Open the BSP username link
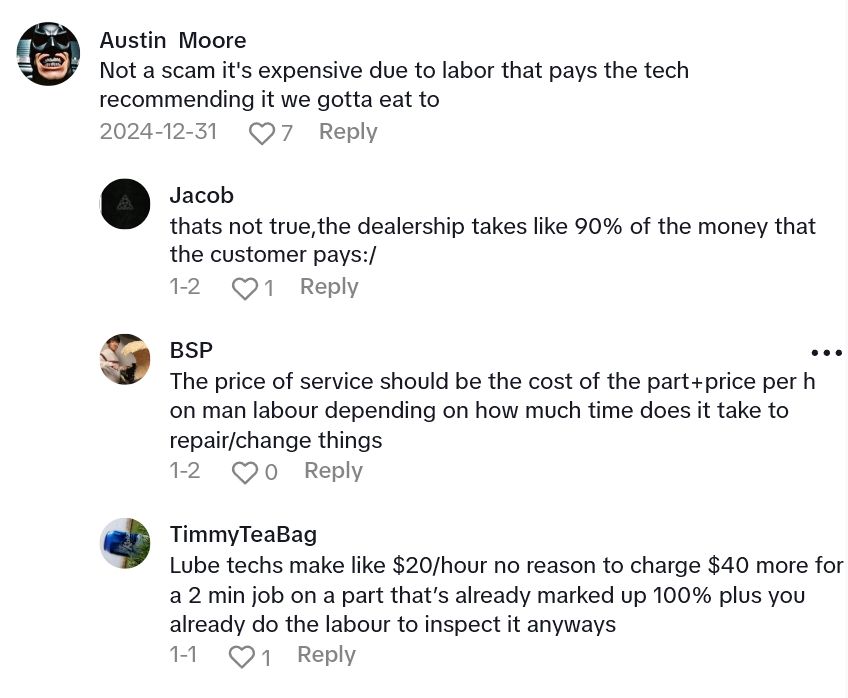The height and width of the screenshot is (698, 848). tap(191, 350)
